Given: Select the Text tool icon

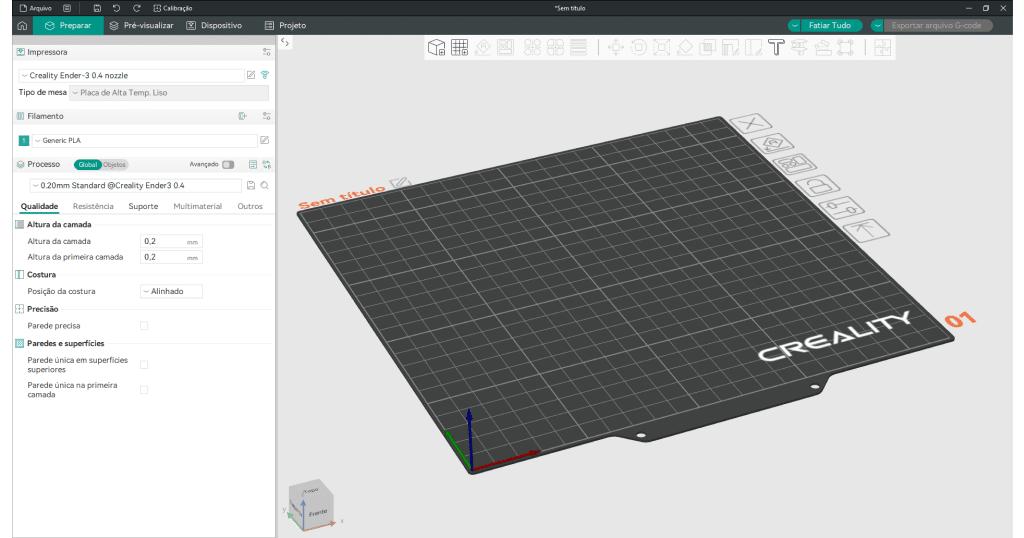Looking at the screenshot, I should (776, 48).
